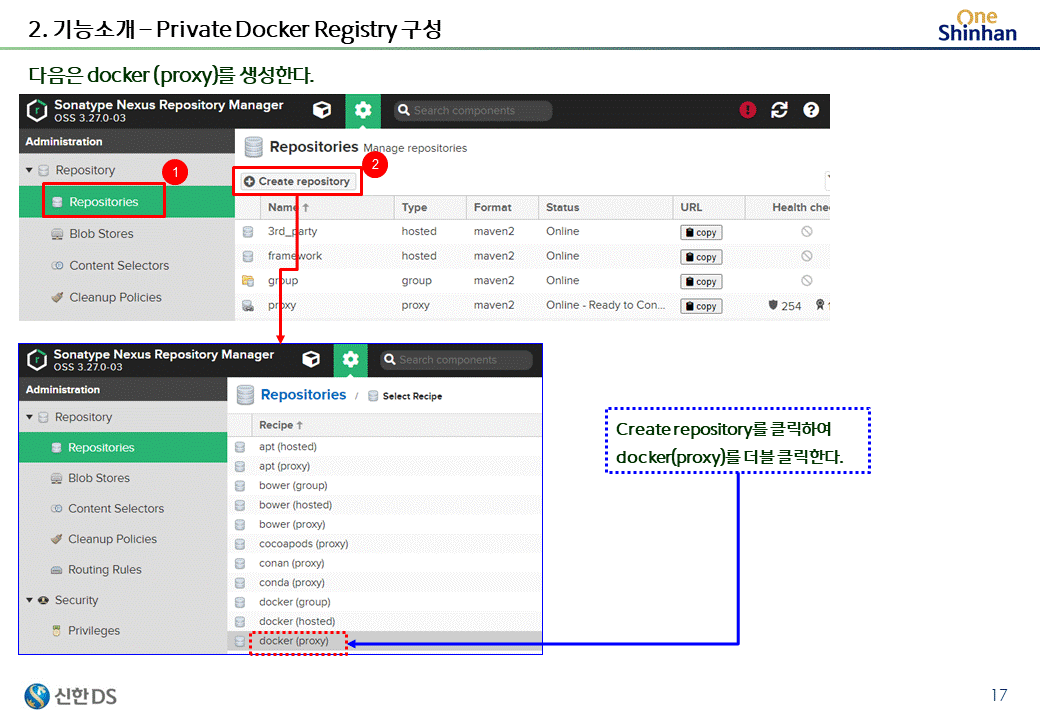Click the Nexus logo in the lower window header

click(36, 360)
